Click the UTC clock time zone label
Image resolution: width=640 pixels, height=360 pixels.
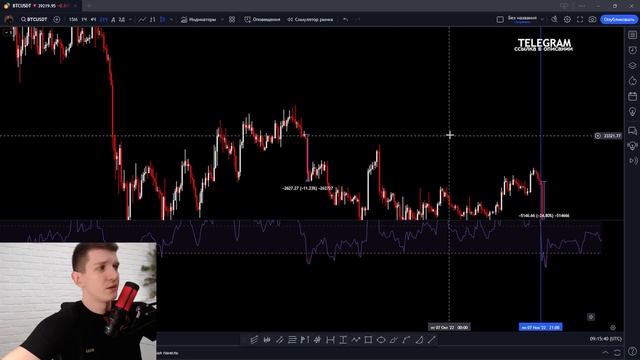click(606, 339)
